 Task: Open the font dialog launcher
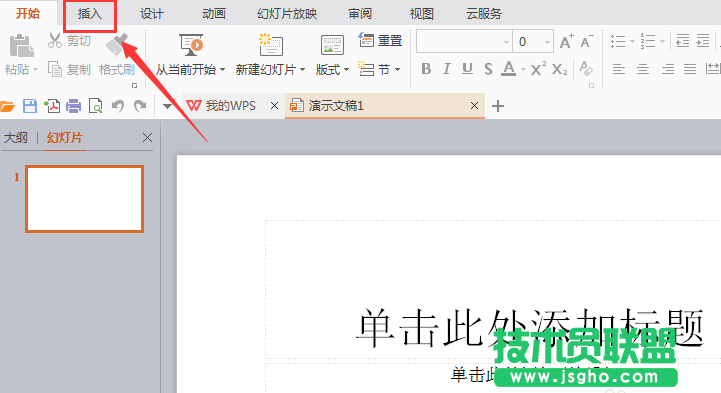tap(591, 85)
